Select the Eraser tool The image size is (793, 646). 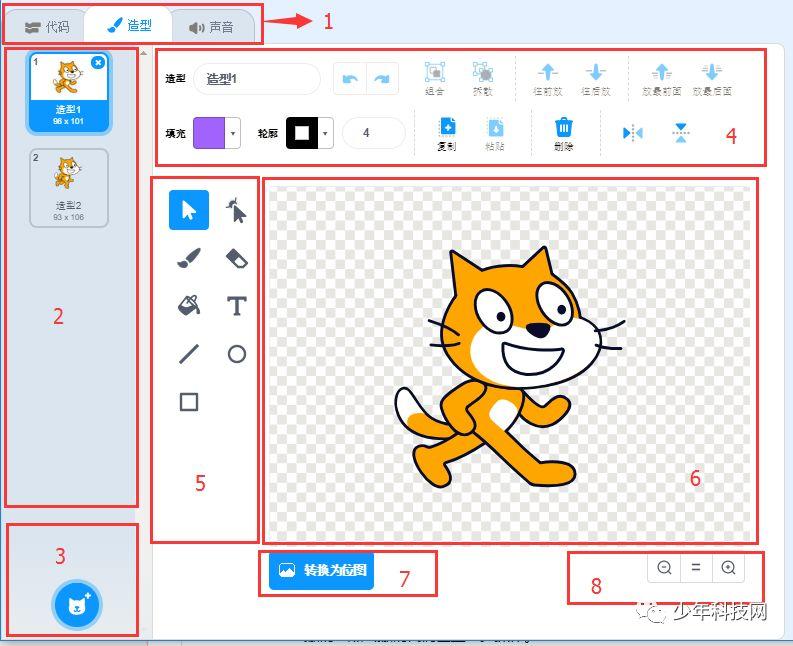point(236,257)
